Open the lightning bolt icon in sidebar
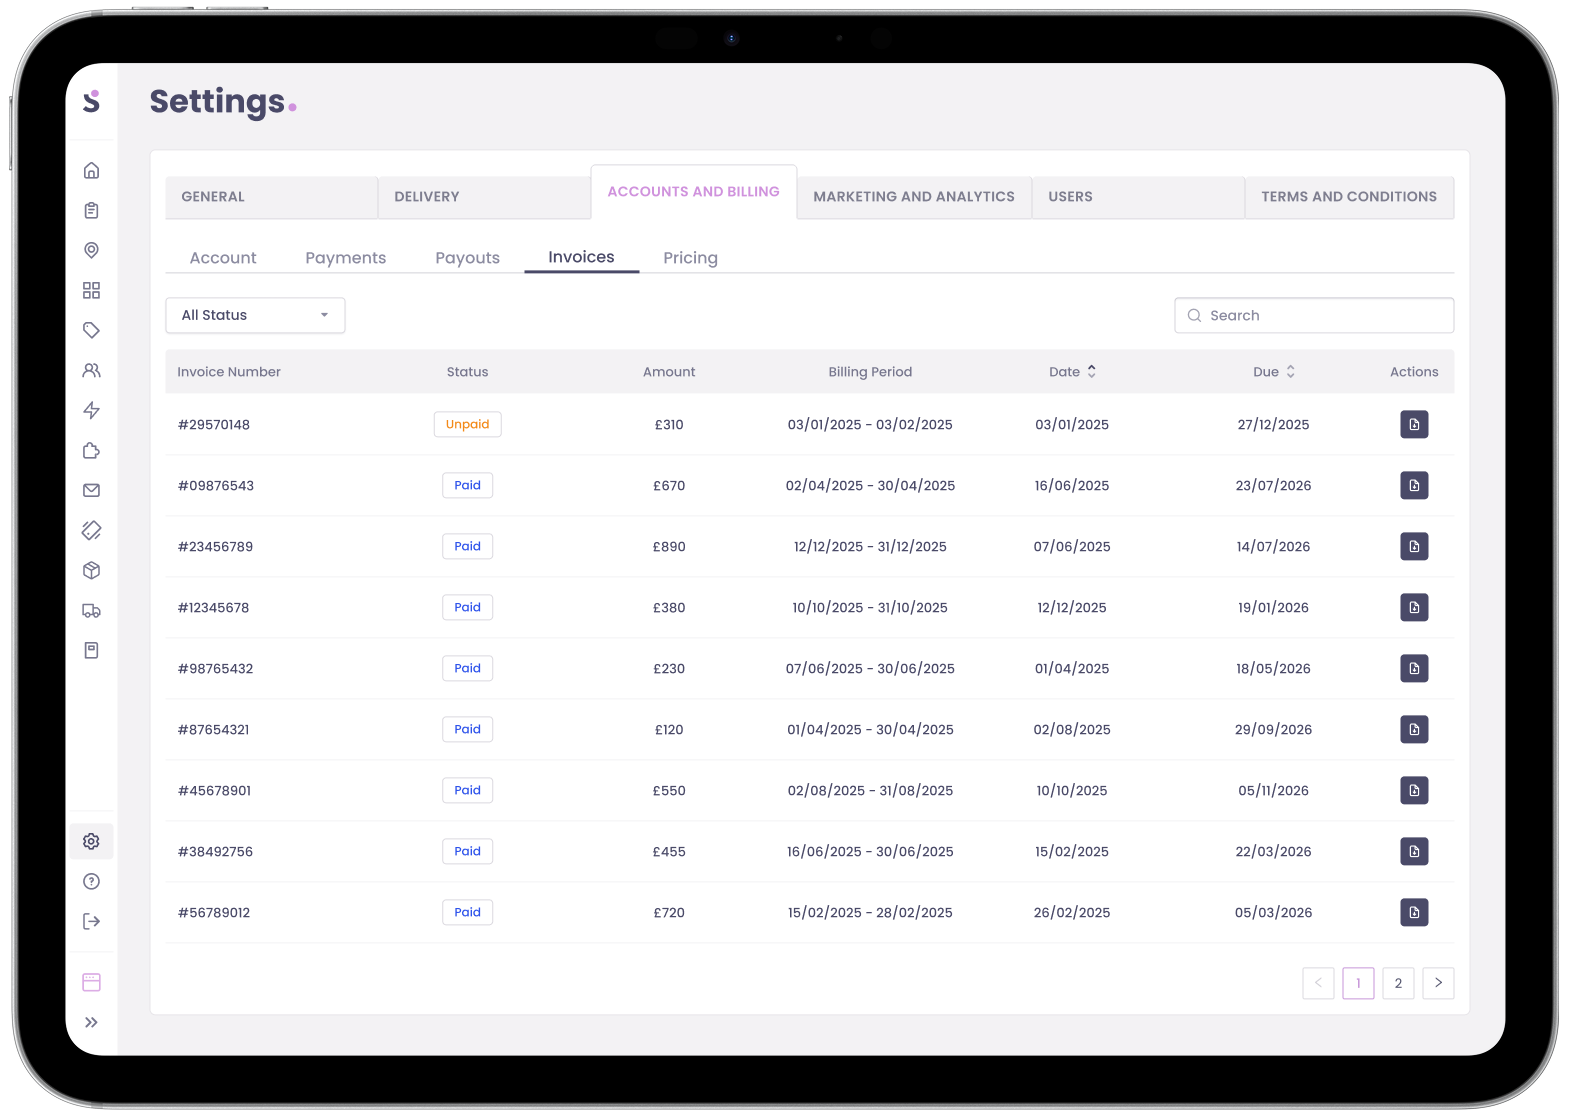The width and height of the screenshot is (1571, 1119). [x=91, y=410]
